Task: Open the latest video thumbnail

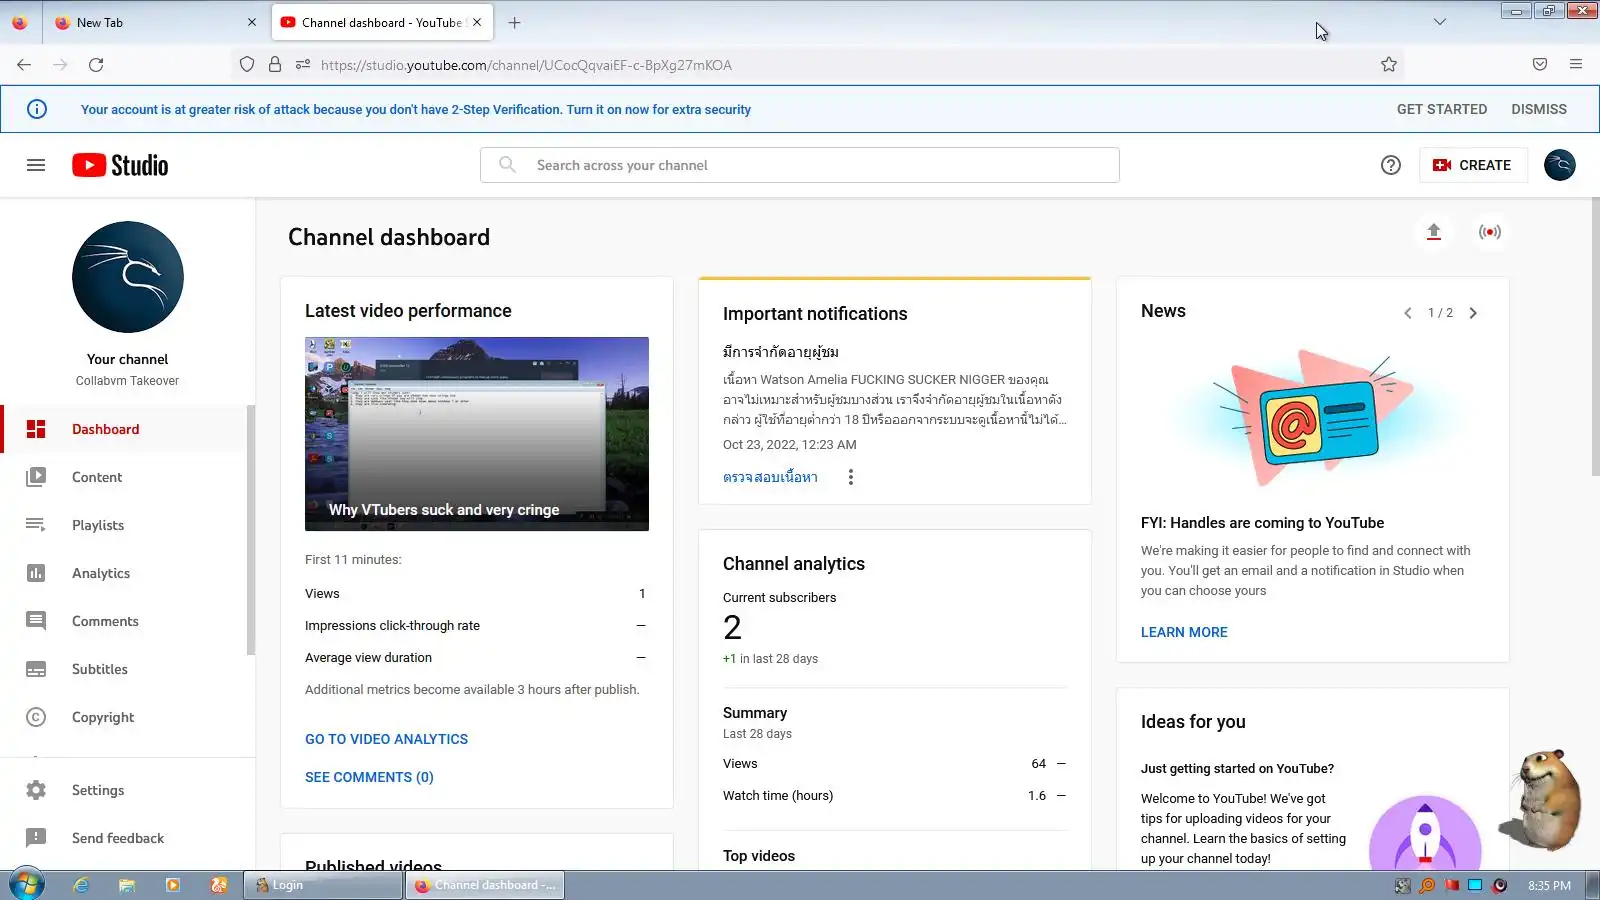Action: [x=477, y=434]
